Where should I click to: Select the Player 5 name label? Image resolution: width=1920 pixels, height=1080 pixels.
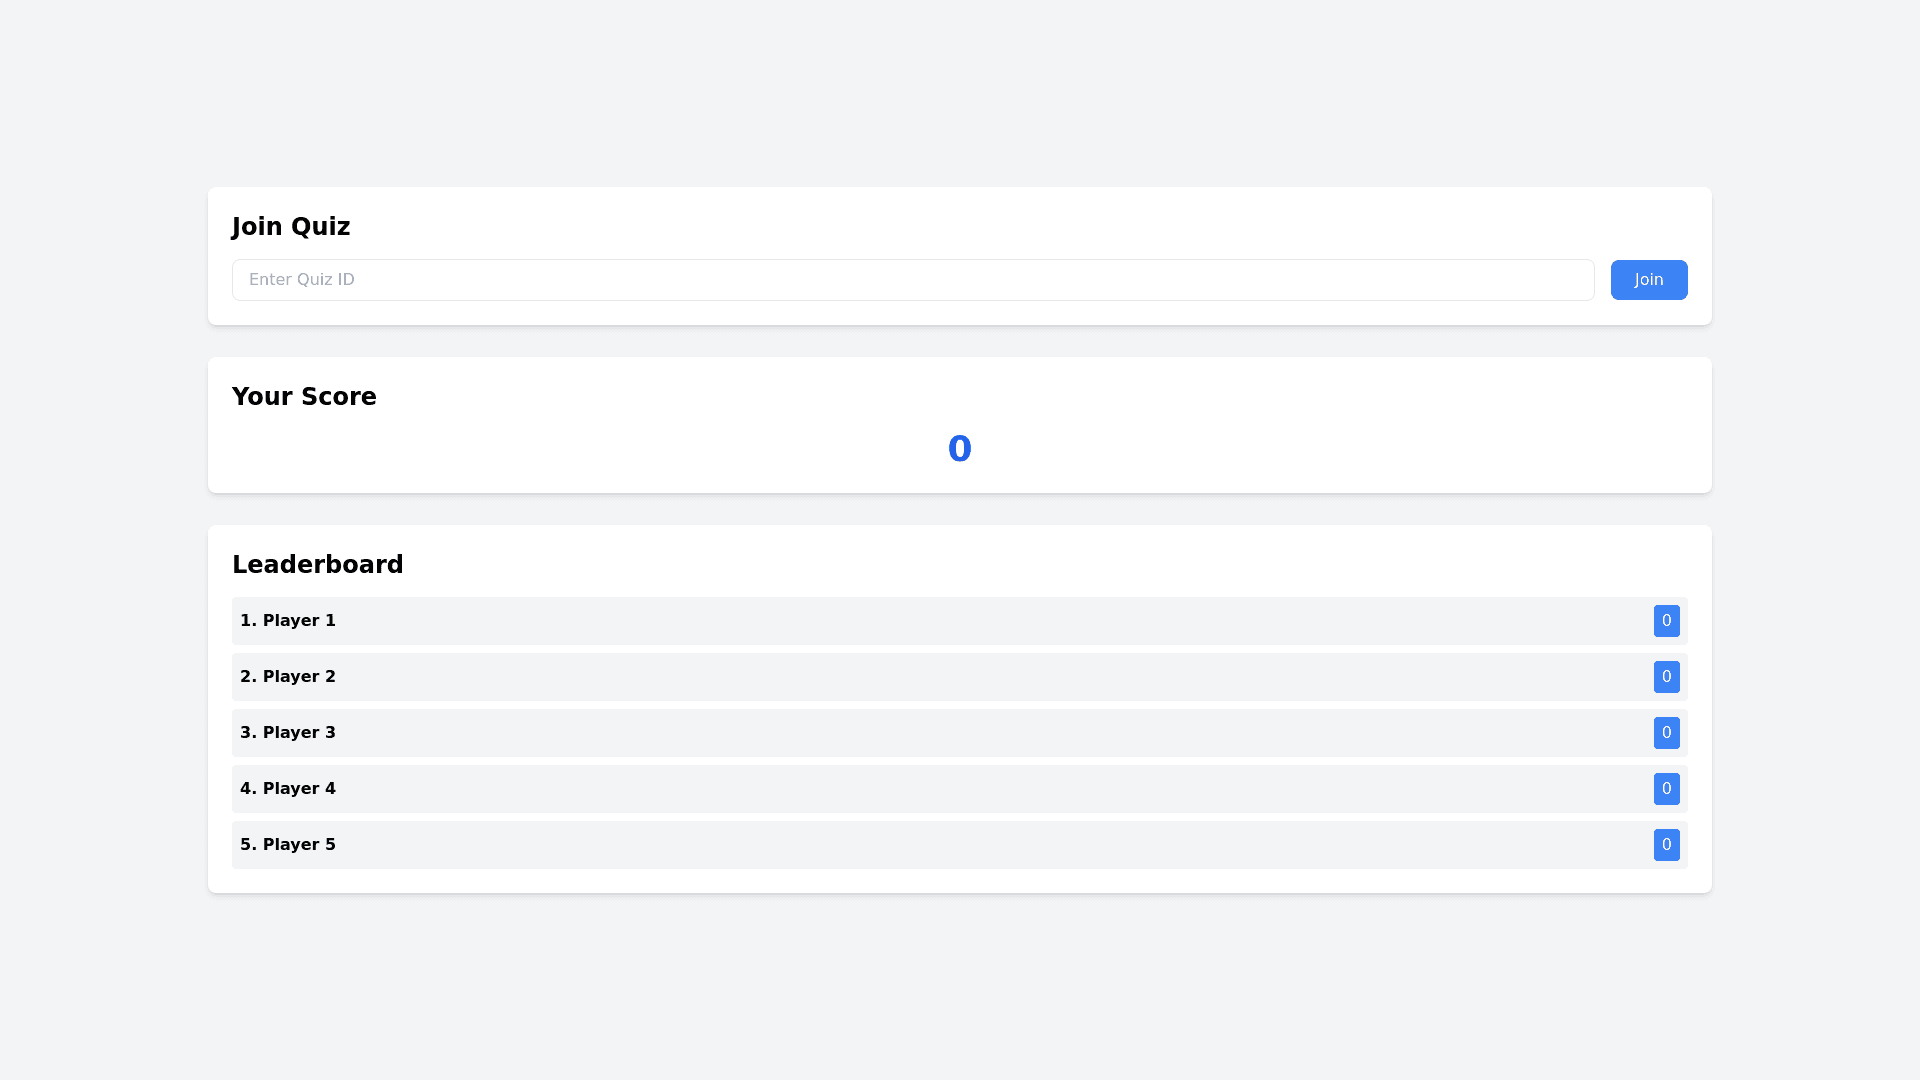click(288, 845)
